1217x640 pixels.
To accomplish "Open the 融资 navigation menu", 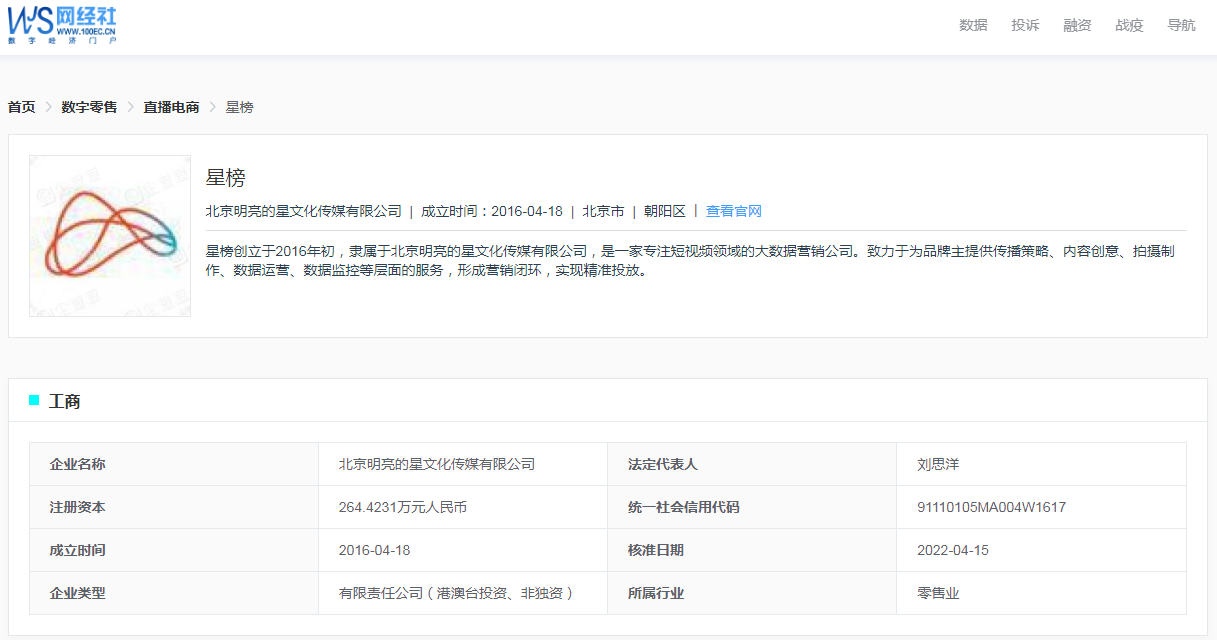I will (1077, 25).
